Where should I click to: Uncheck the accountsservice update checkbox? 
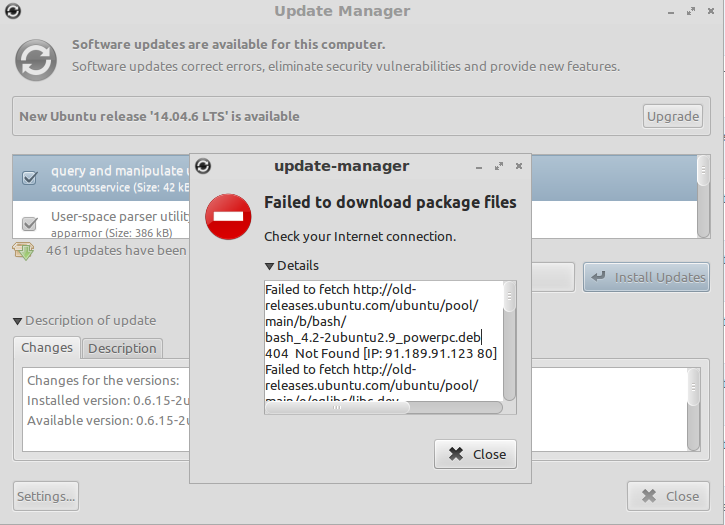click(30, 178)
